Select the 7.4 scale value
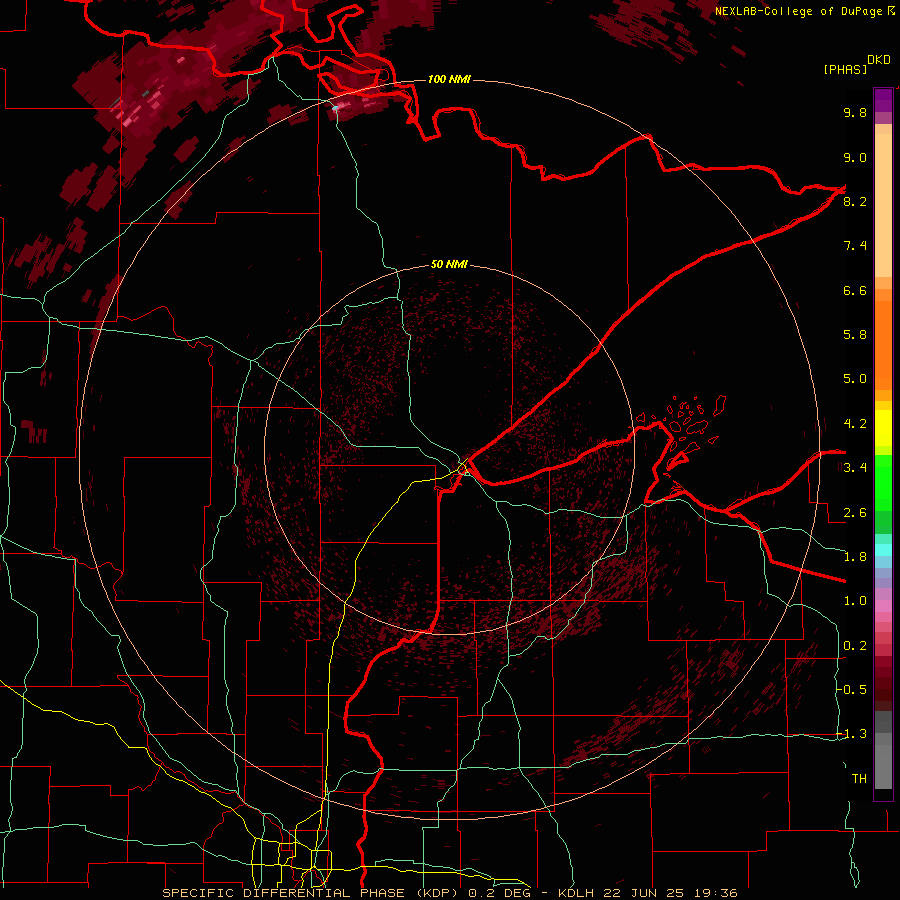900x900 pixels. tap(855, 246)
